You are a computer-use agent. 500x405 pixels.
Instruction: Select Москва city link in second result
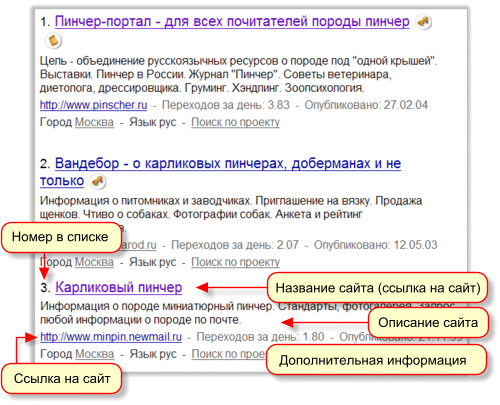click(94, 262)
